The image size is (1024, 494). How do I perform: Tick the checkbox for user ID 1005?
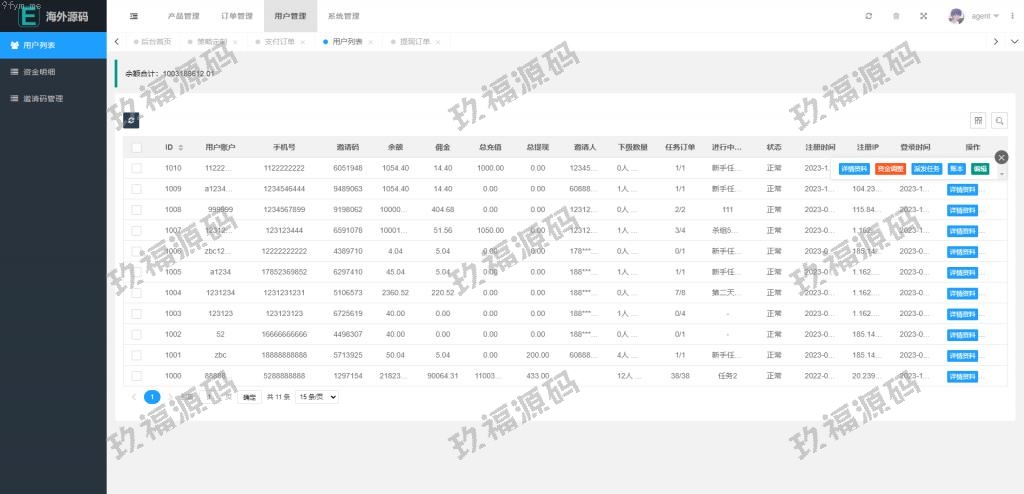[x=136, y=272]
